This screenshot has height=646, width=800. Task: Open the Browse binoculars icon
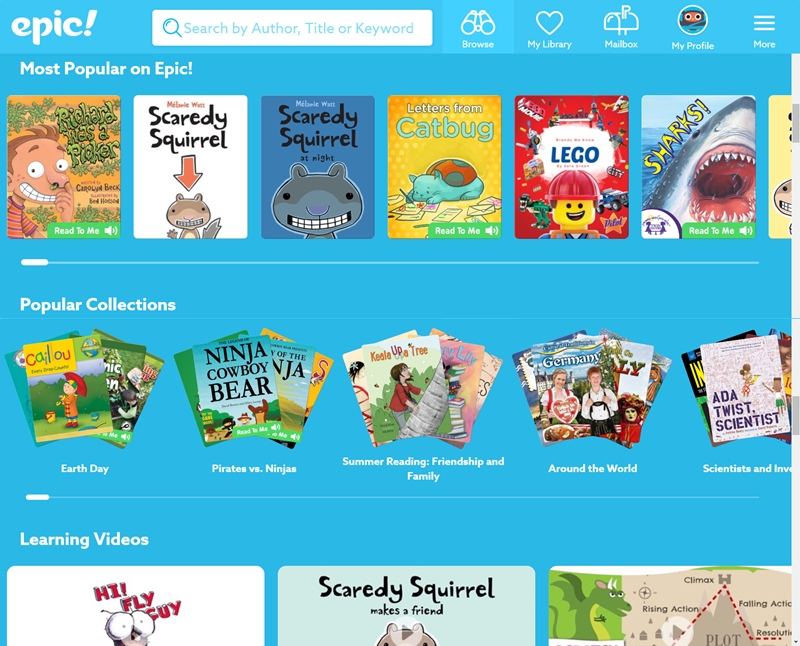478,23
